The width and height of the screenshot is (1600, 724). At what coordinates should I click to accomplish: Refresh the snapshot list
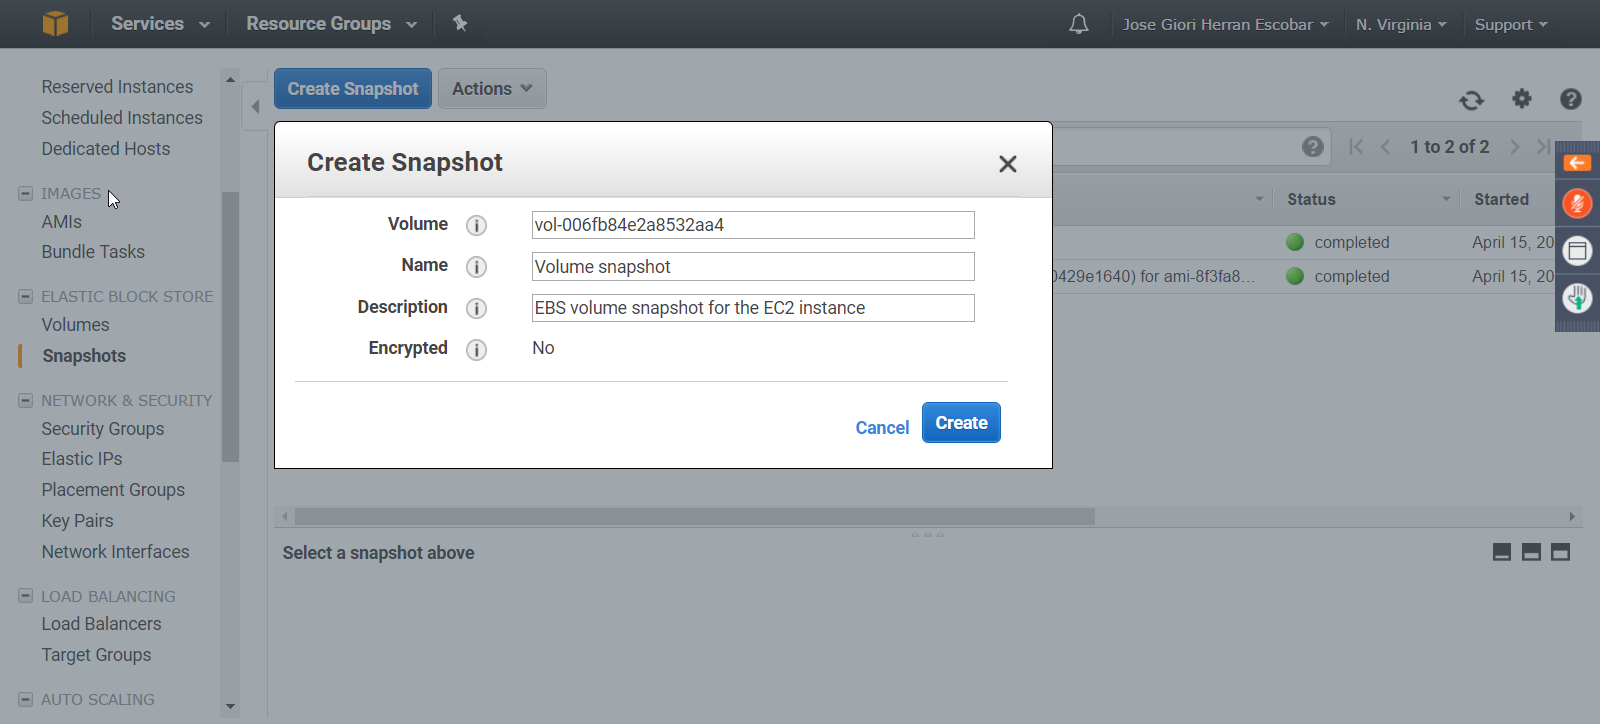[x=1471, y=99]
